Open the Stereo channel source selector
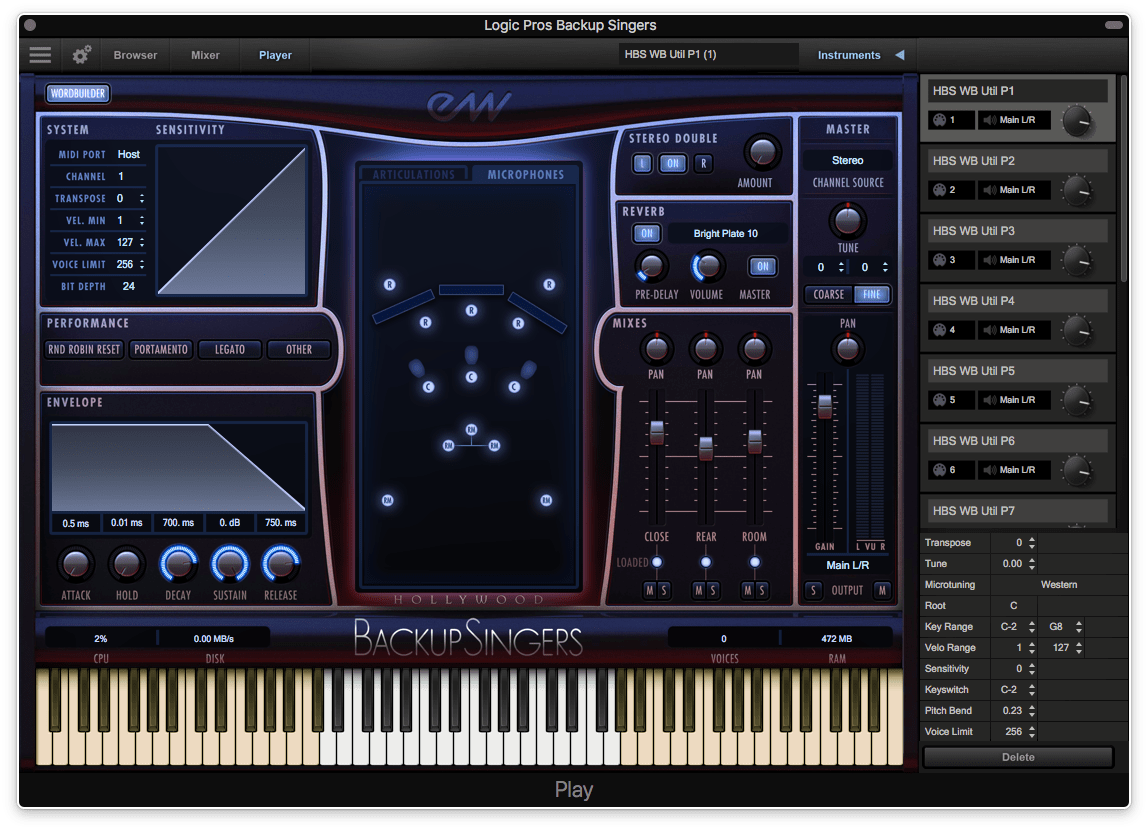 (x=847, y=160)
